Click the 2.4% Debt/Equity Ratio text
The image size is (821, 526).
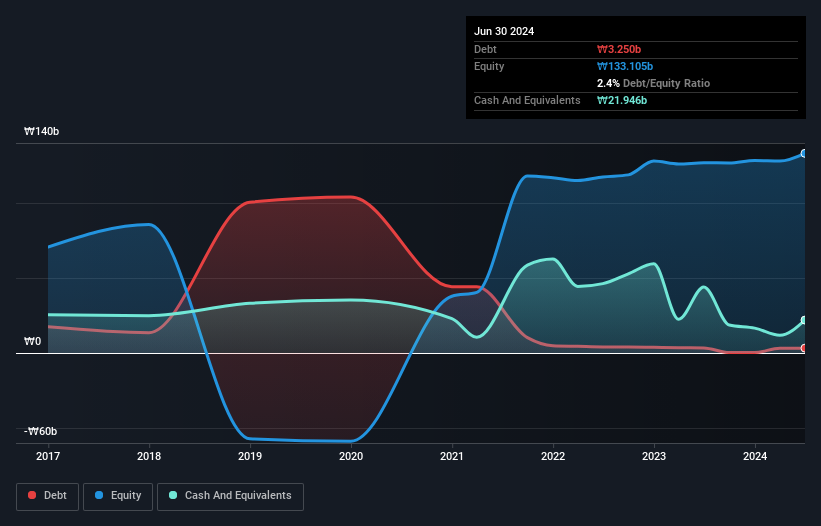point(653,83)
